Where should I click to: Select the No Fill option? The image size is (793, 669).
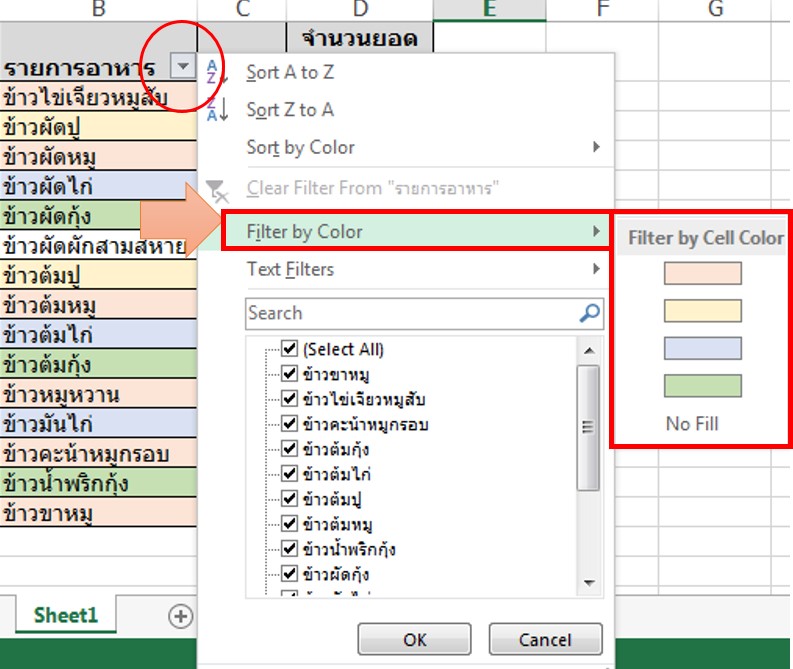click(x=692, y=424)
